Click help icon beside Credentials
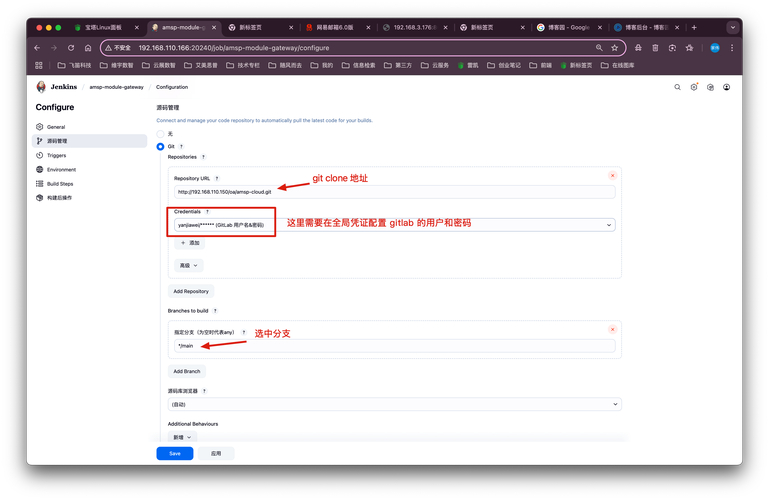The width and height of the screenshot is (769, 500). 207,212
